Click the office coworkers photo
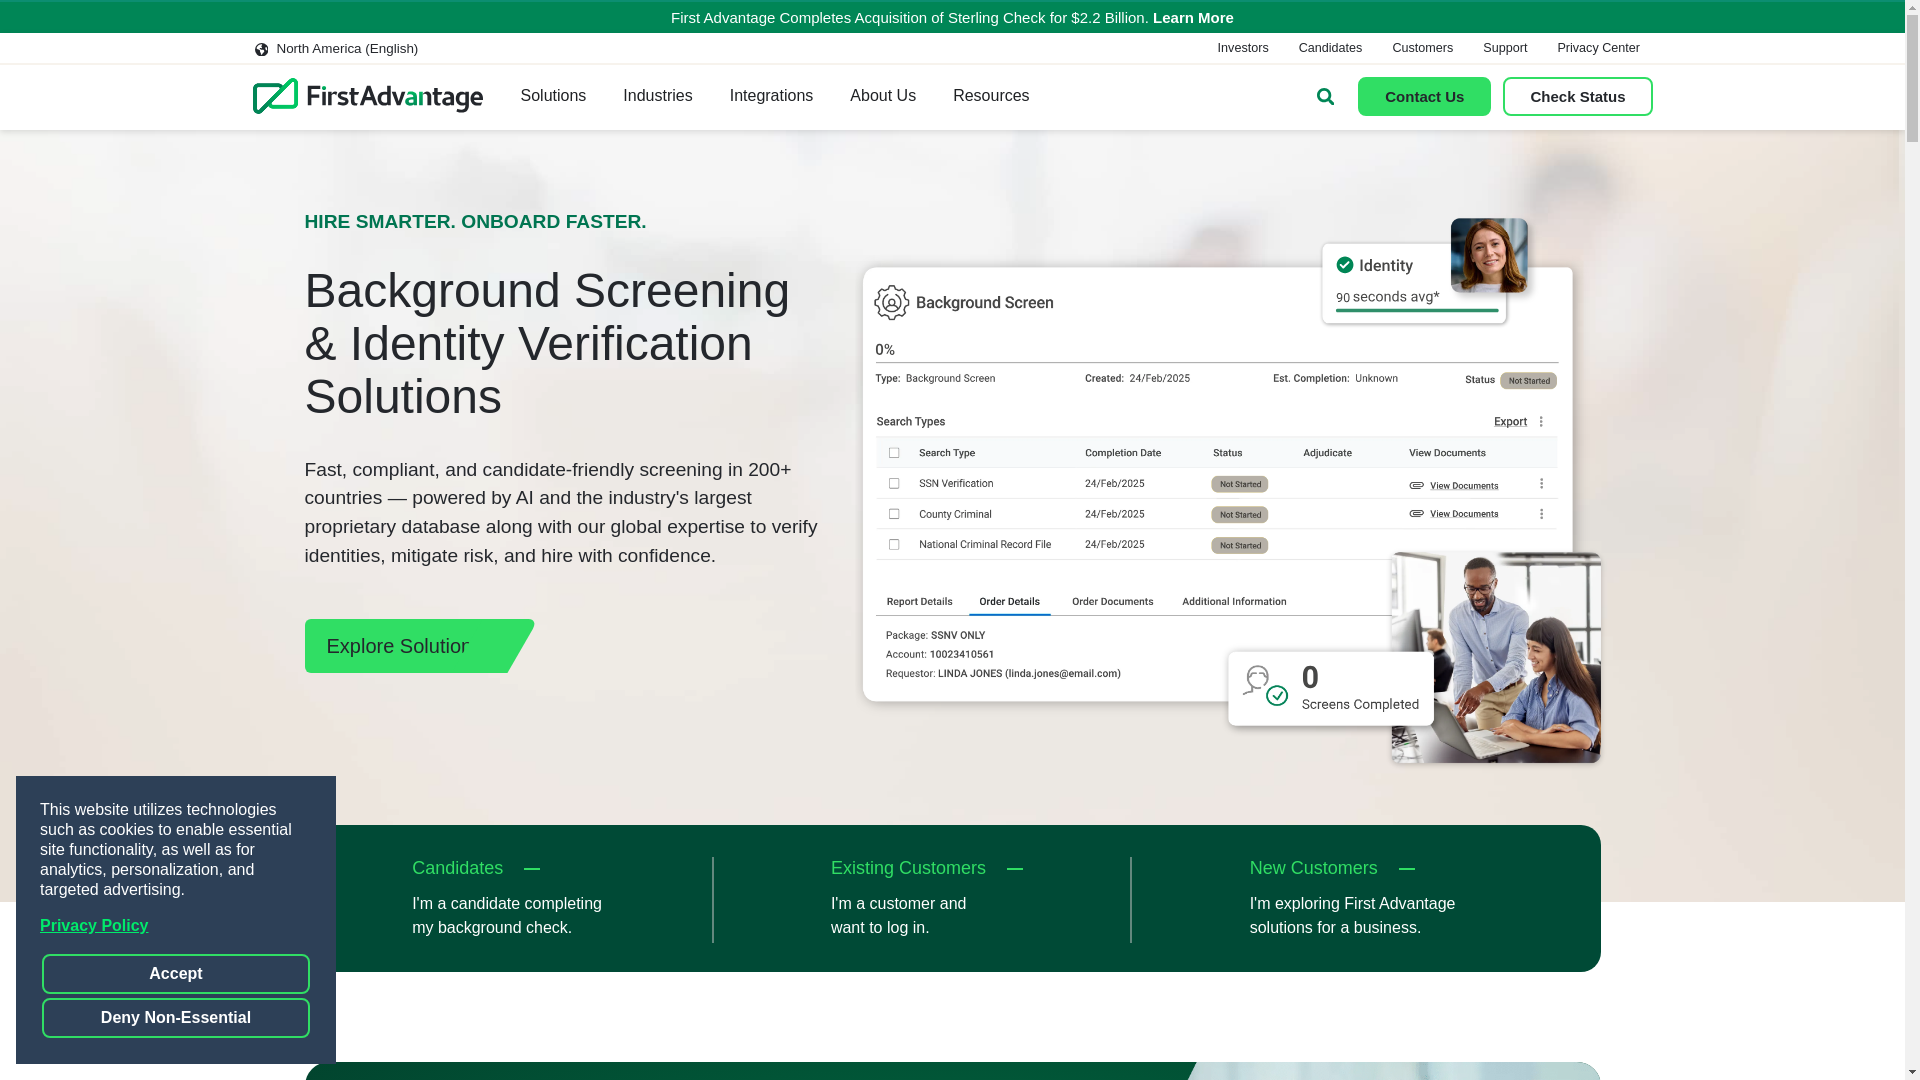This screenshot has width=1920, height=1080. 1496,657
